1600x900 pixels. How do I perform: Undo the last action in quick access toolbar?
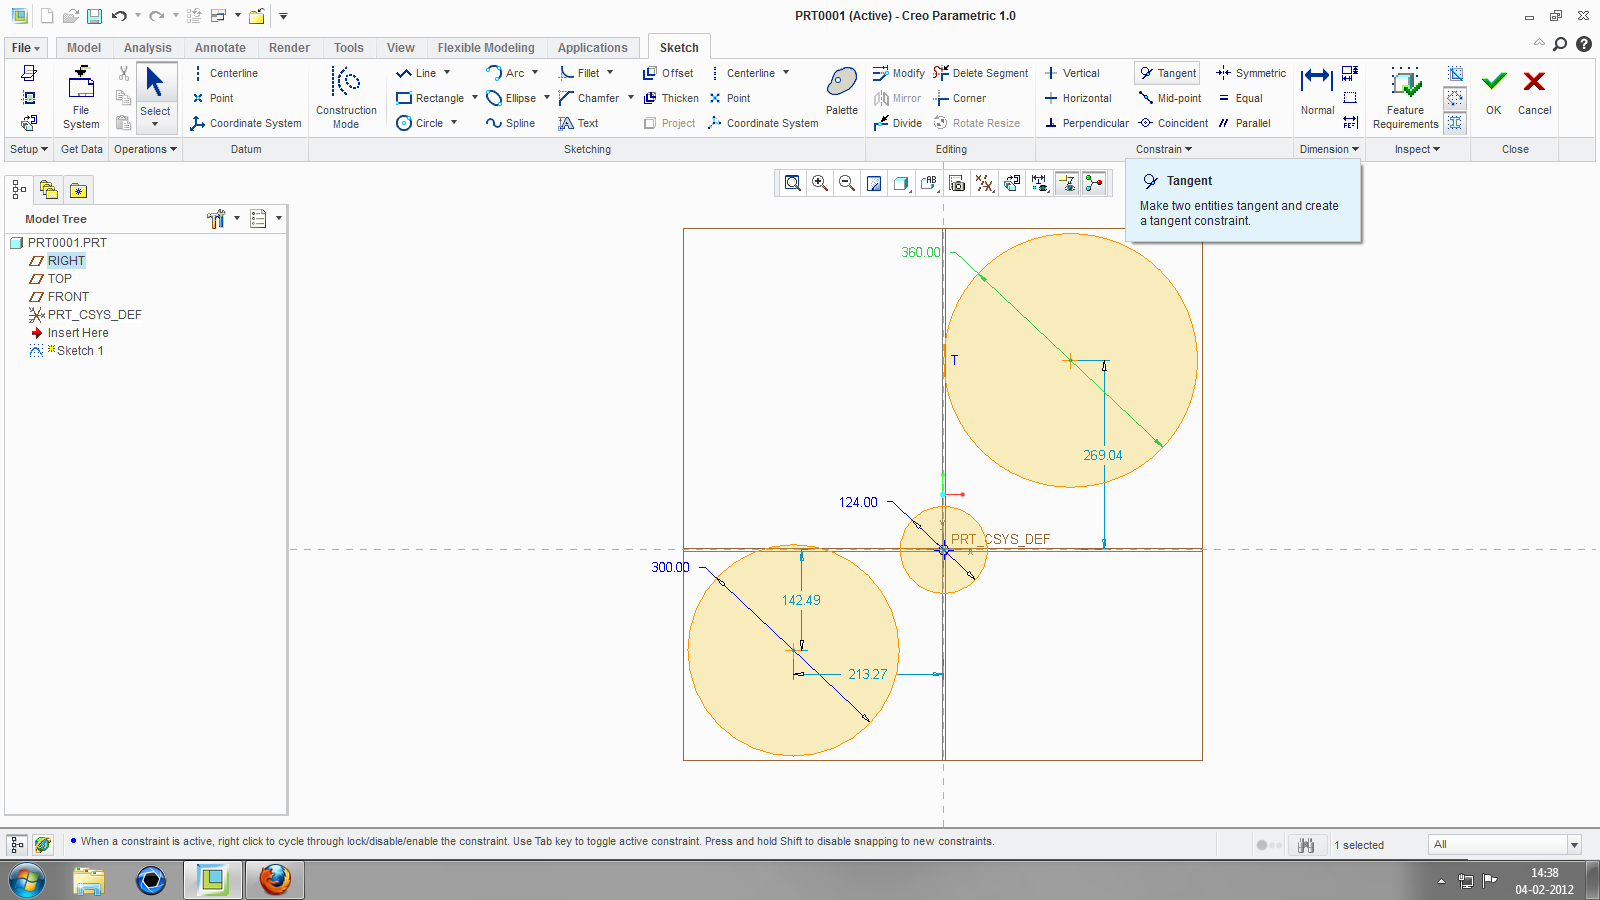point(119,16)
